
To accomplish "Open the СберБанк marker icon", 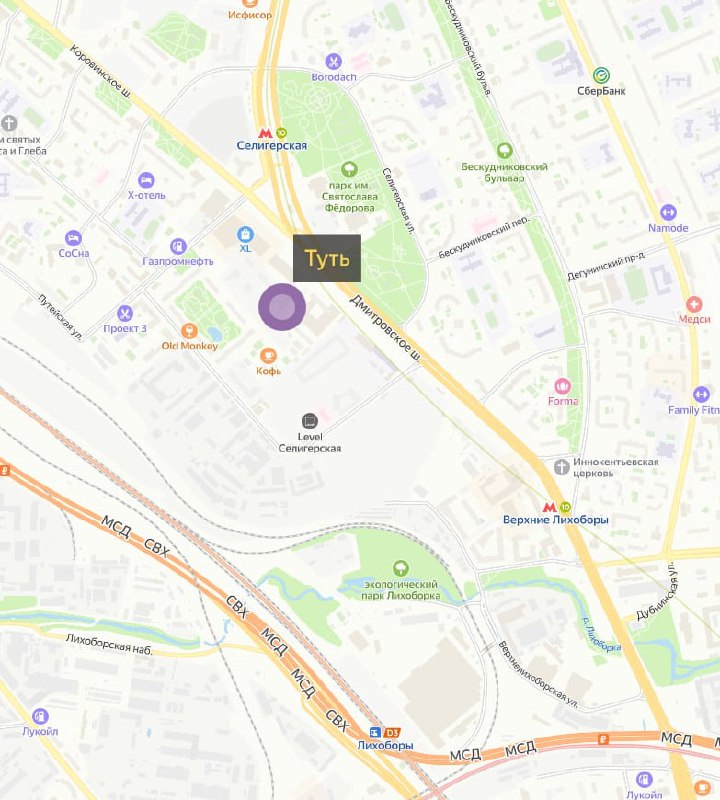I will click(601, 76).
